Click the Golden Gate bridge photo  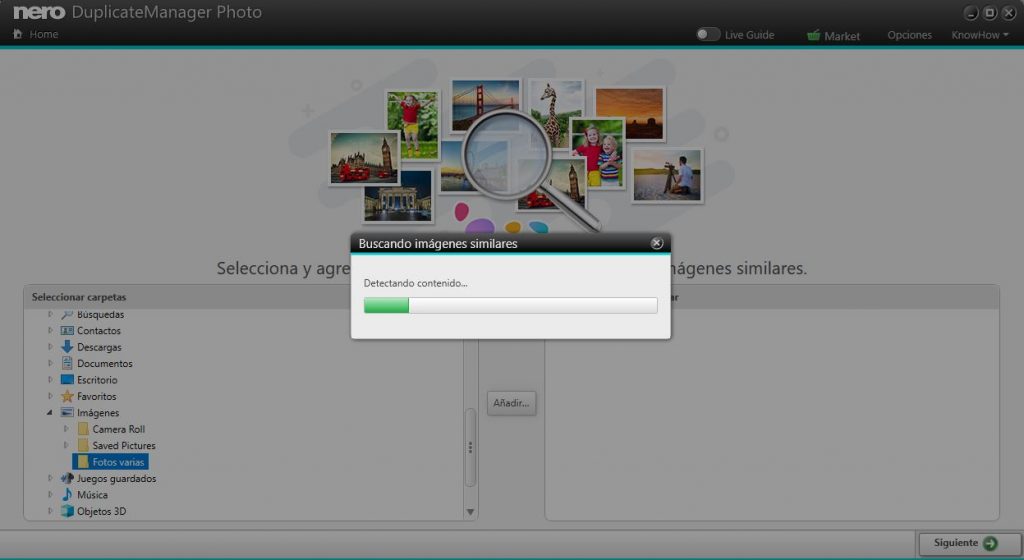[485, 104]
